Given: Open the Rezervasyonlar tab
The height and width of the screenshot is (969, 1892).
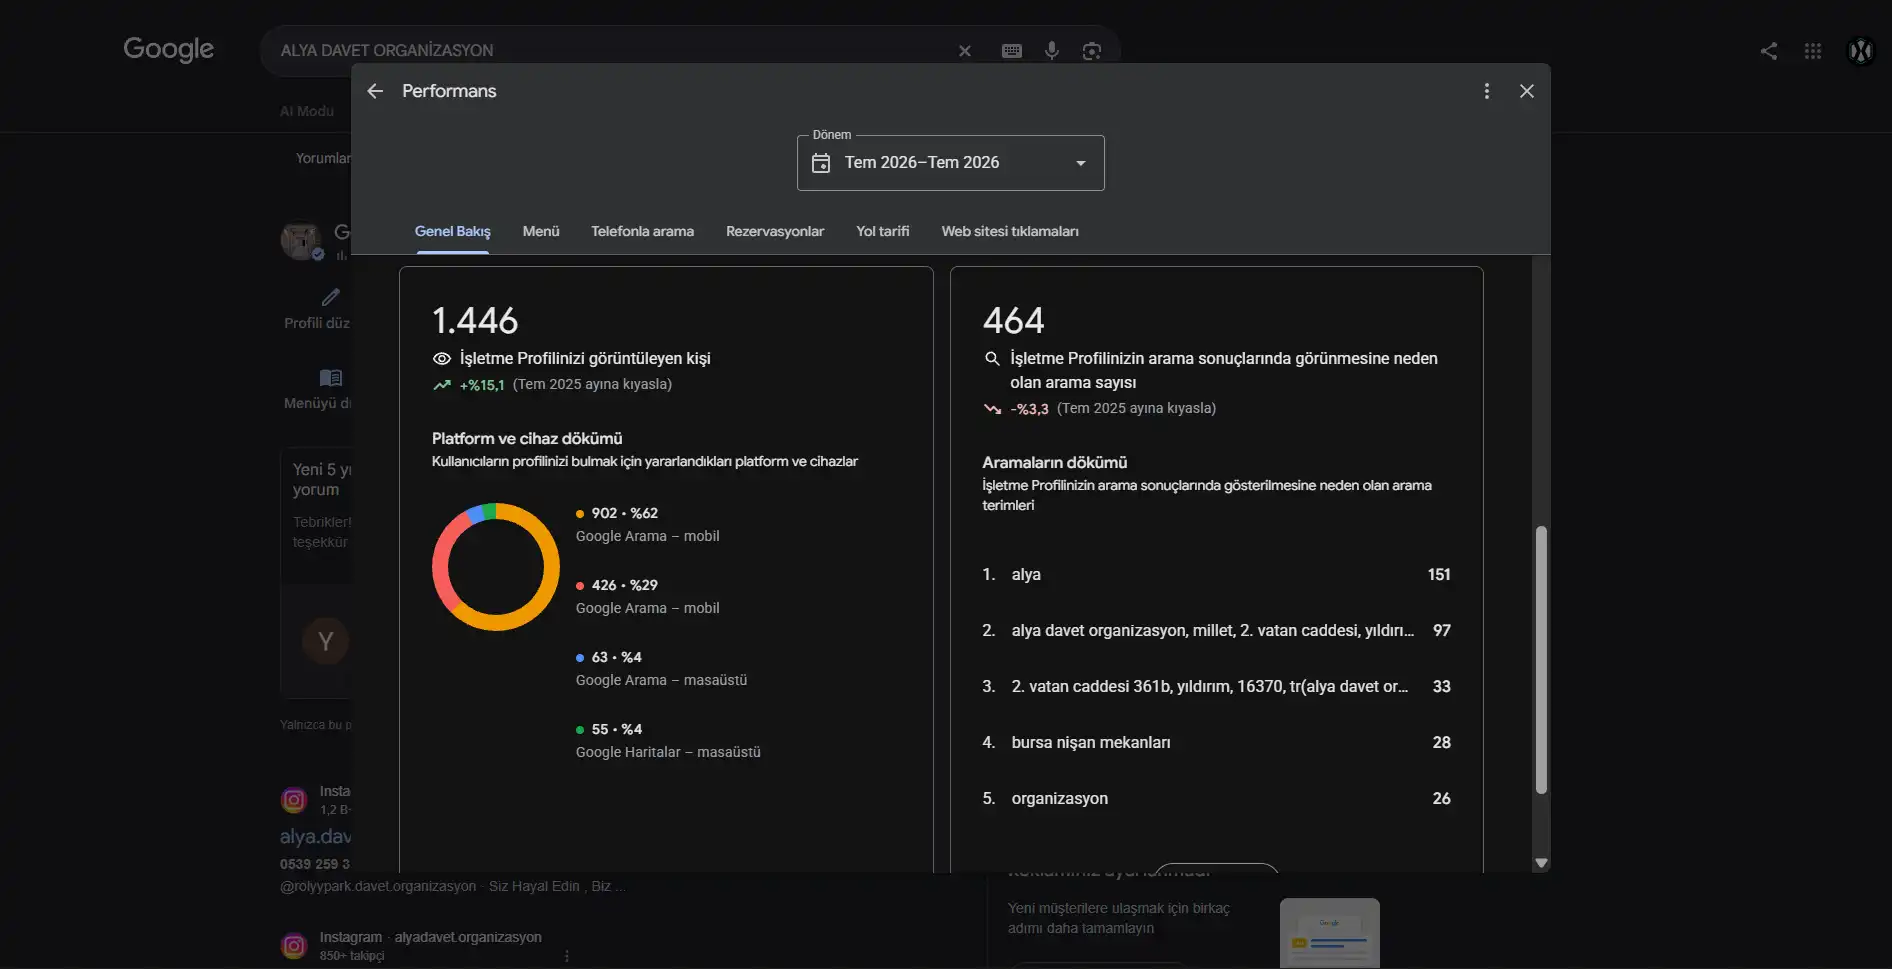Looking at the screenshot, I should pos(775,232).
